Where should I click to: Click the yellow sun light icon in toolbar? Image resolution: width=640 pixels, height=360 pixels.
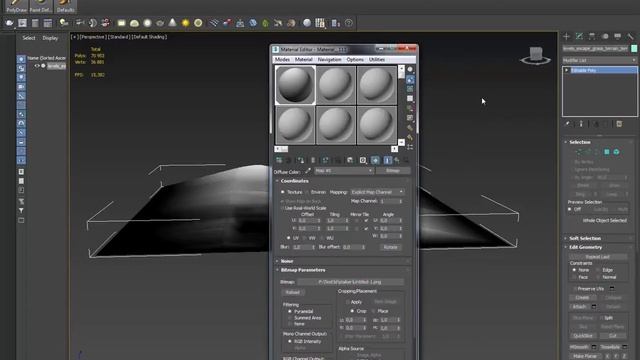185,23
